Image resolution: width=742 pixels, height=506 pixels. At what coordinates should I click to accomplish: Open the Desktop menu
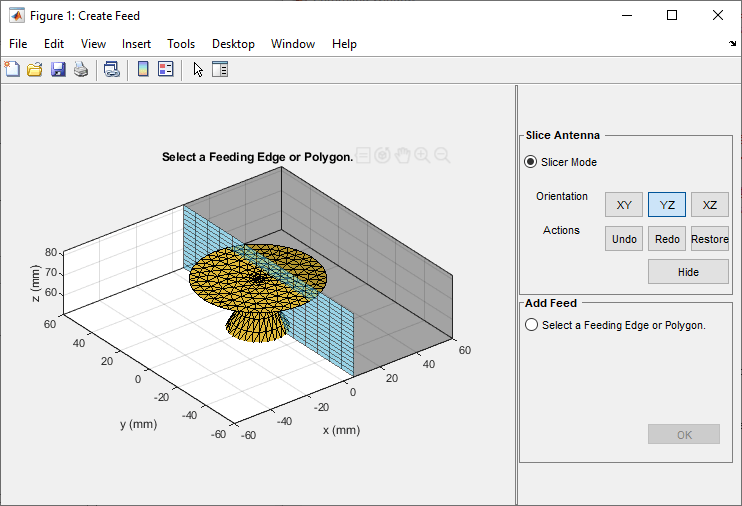pyautogui.click(x=233, y=44)
